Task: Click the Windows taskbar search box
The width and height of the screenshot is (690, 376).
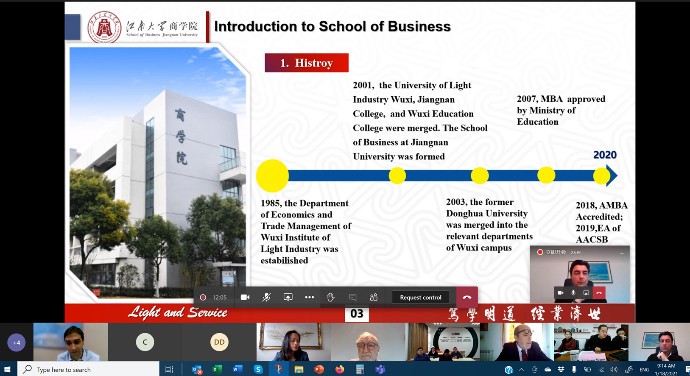Action: tap(88, 369)
